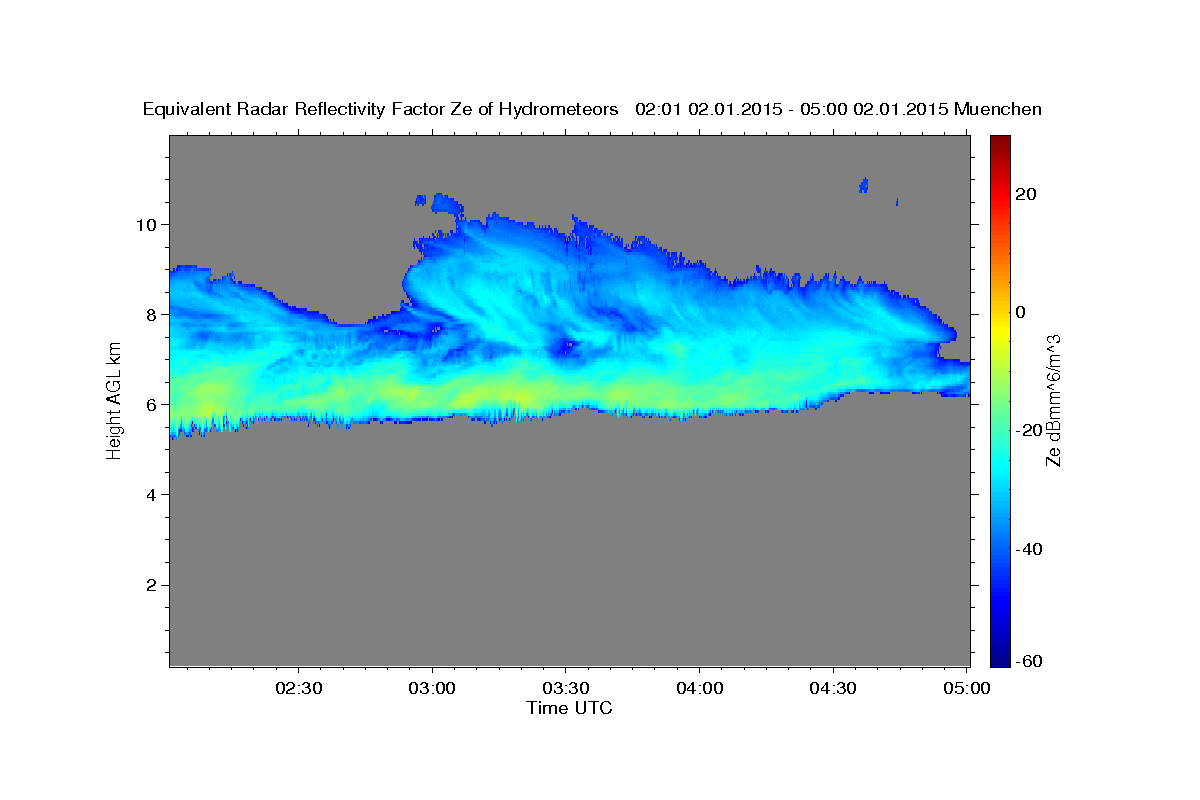Click the 05:00 time tick label
This screenshot has height=800, width=1200.
coord(966,688)
